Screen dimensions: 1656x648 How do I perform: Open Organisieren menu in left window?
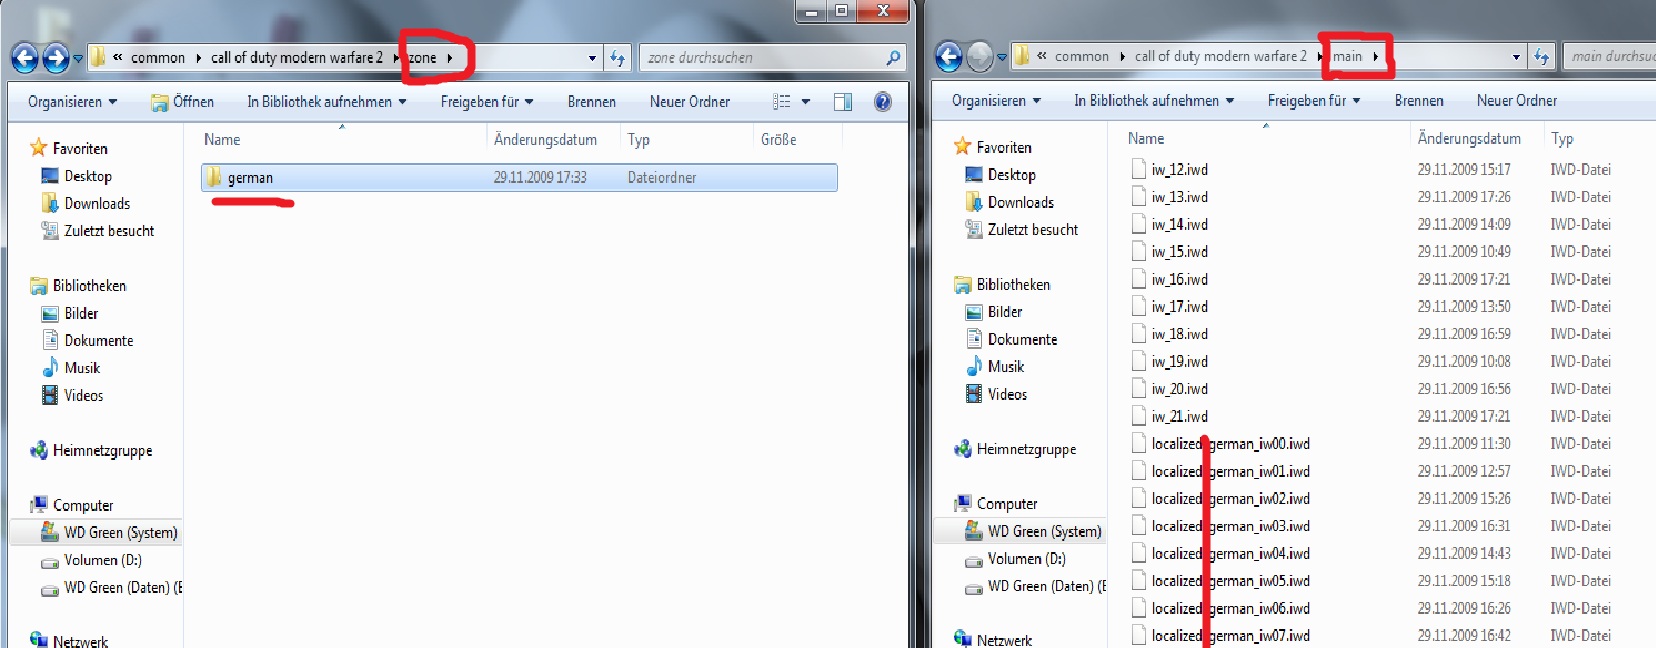click(72, 101)
